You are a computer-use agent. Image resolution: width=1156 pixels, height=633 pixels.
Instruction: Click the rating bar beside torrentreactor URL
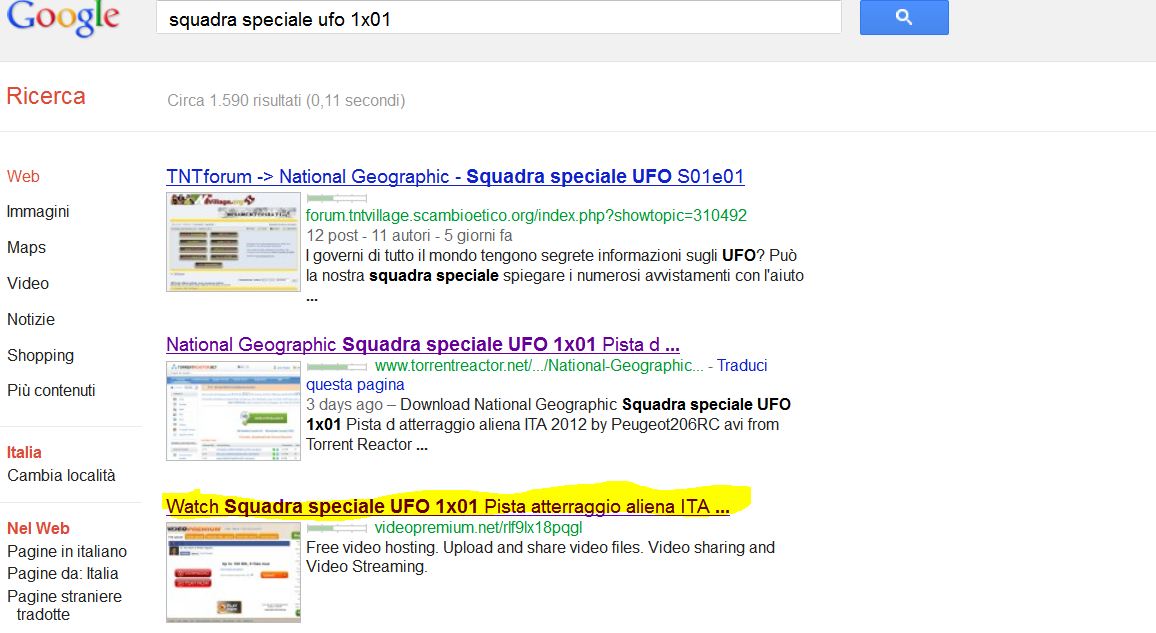coord(336,366)
